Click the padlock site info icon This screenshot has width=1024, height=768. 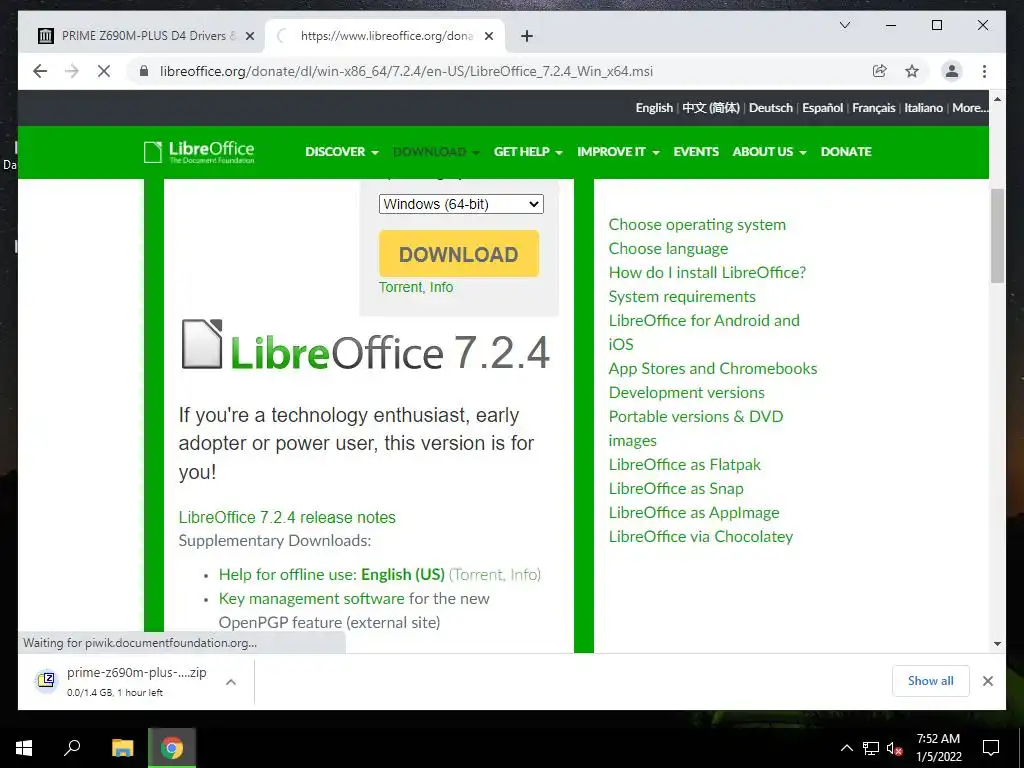[144, 71]
